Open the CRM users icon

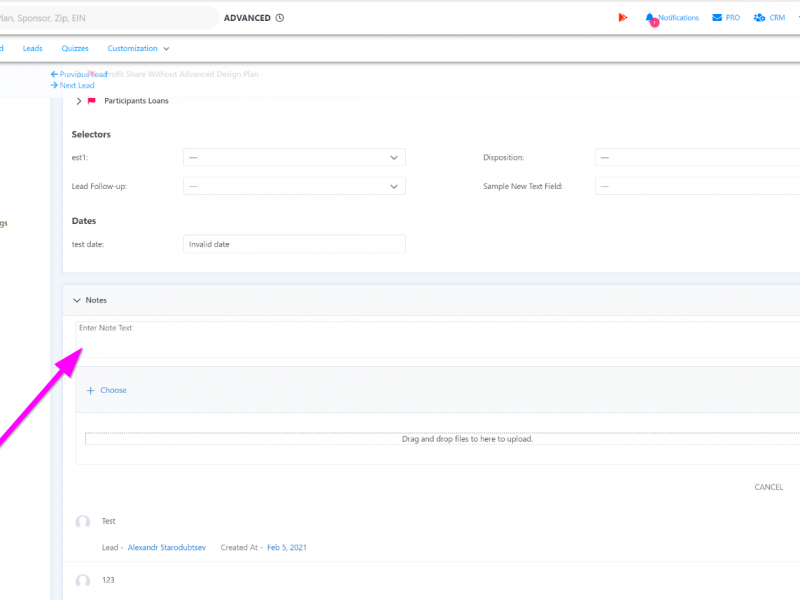(x=760, y=18)
